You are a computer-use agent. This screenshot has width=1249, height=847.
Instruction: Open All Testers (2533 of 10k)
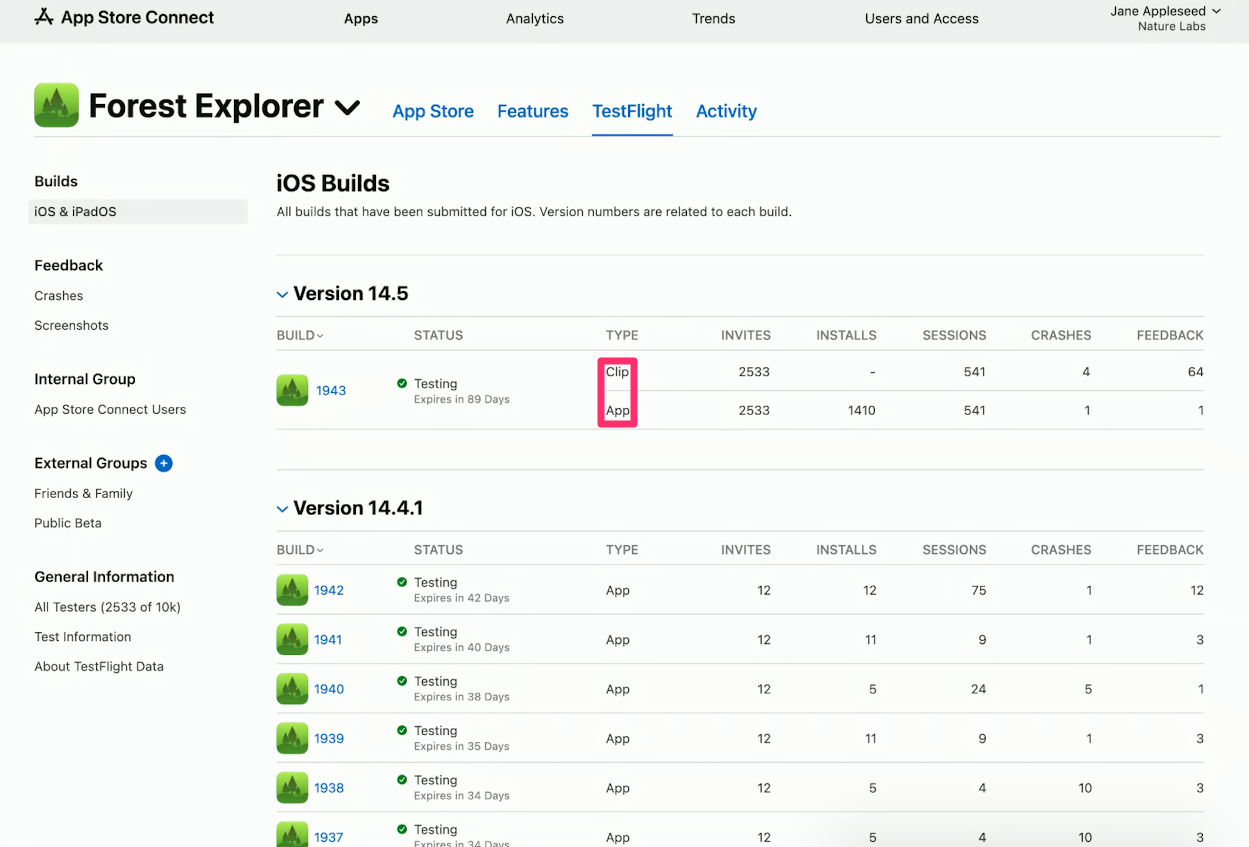click(x=107, y=607)
